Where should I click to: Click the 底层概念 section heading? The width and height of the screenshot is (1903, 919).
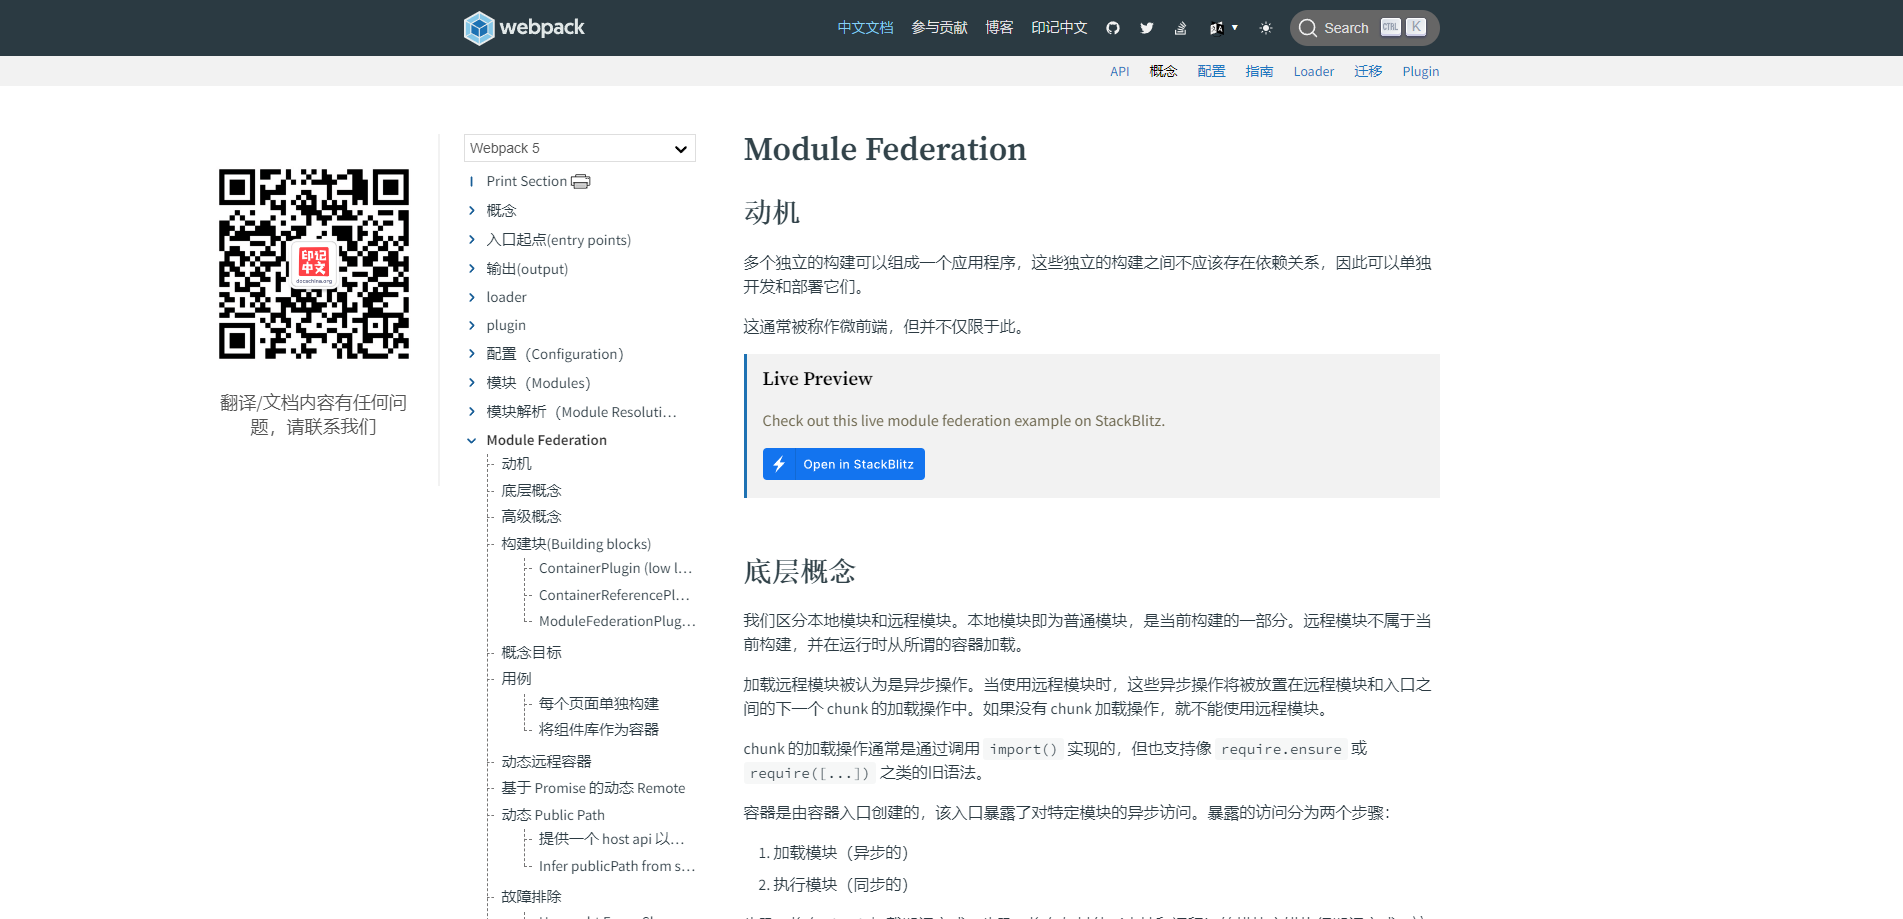(x=800, y=572)
